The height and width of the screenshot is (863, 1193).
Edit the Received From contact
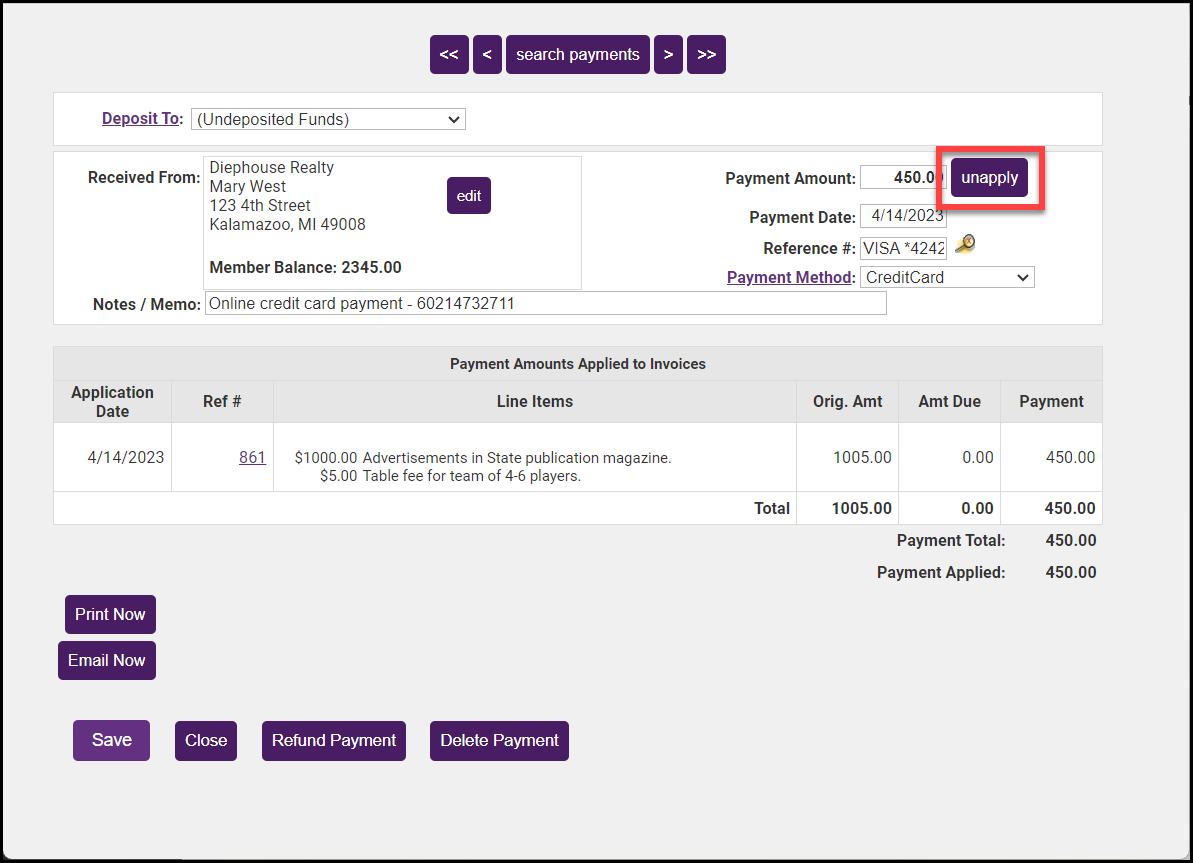(x=468, y=196)
